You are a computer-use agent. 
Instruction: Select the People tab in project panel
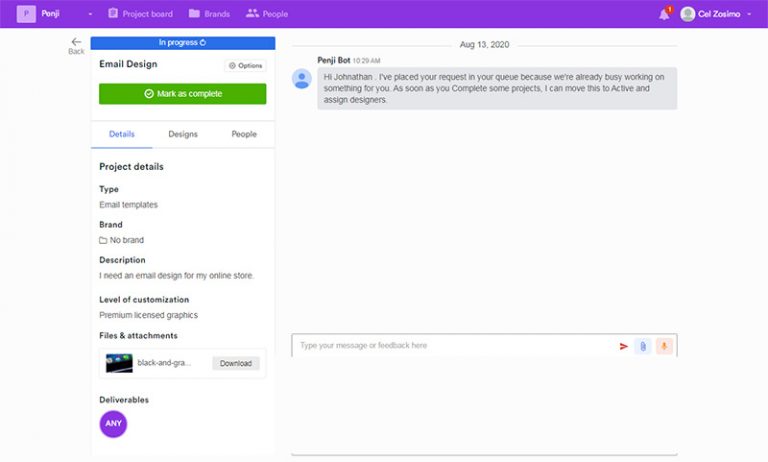[244, 134]
